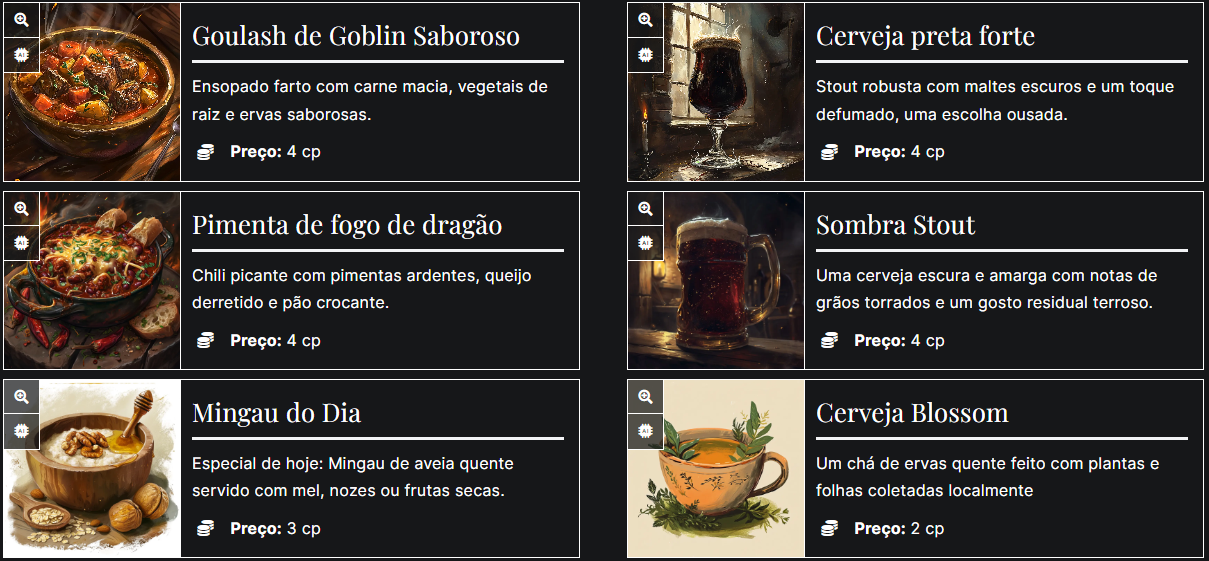Select the Pimenta de fogo de dragão title
Screen dimensions: 1209x561
click(346, 225)
